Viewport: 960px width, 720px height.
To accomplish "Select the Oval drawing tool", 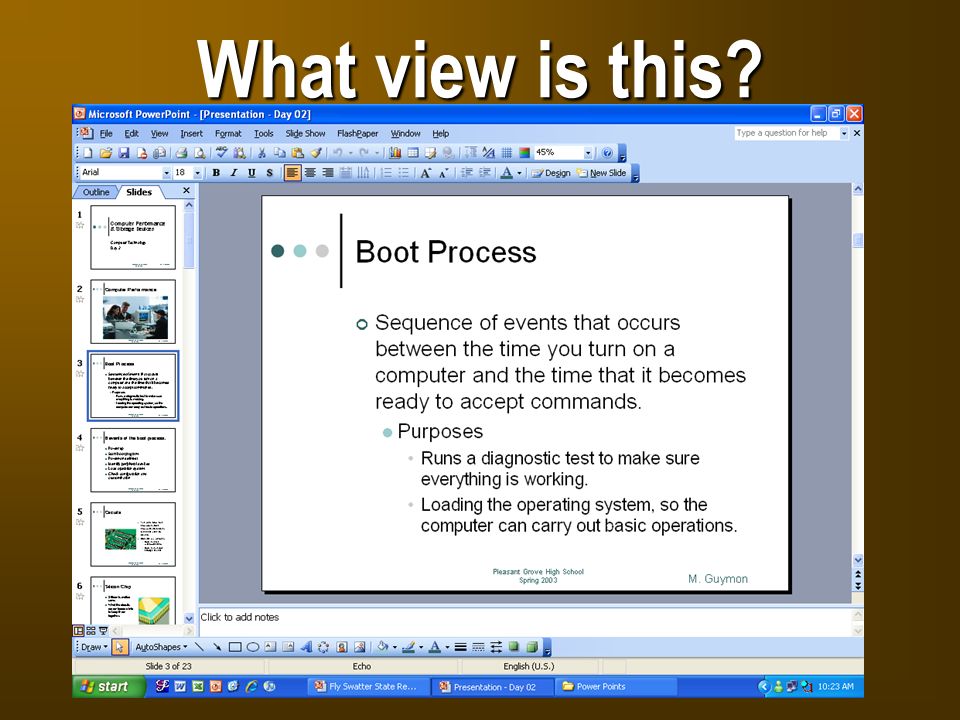I will point(252,647).
